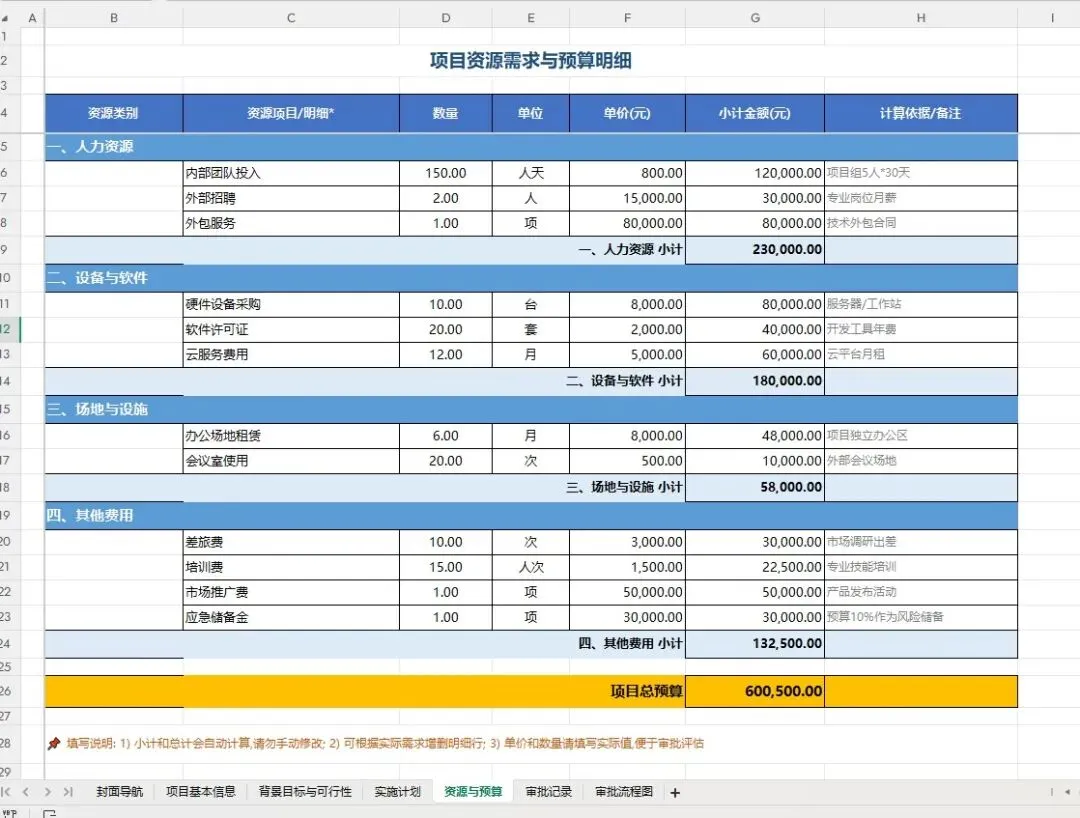
Task: Select the 差旅费 cell
Action: pyautogui.click(x=291, y=543)
